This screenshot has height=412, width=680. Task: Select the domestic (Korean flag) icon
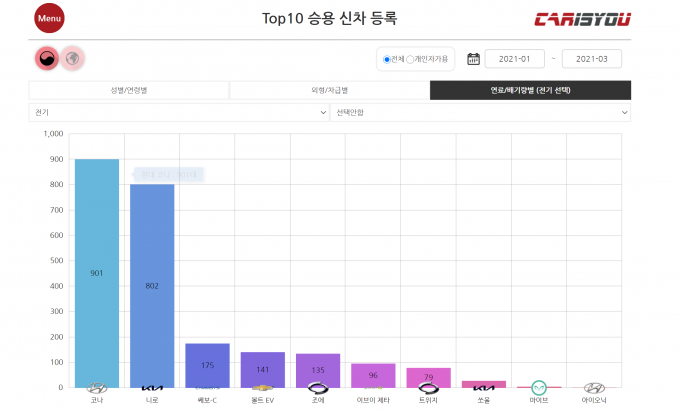(46, 59)
